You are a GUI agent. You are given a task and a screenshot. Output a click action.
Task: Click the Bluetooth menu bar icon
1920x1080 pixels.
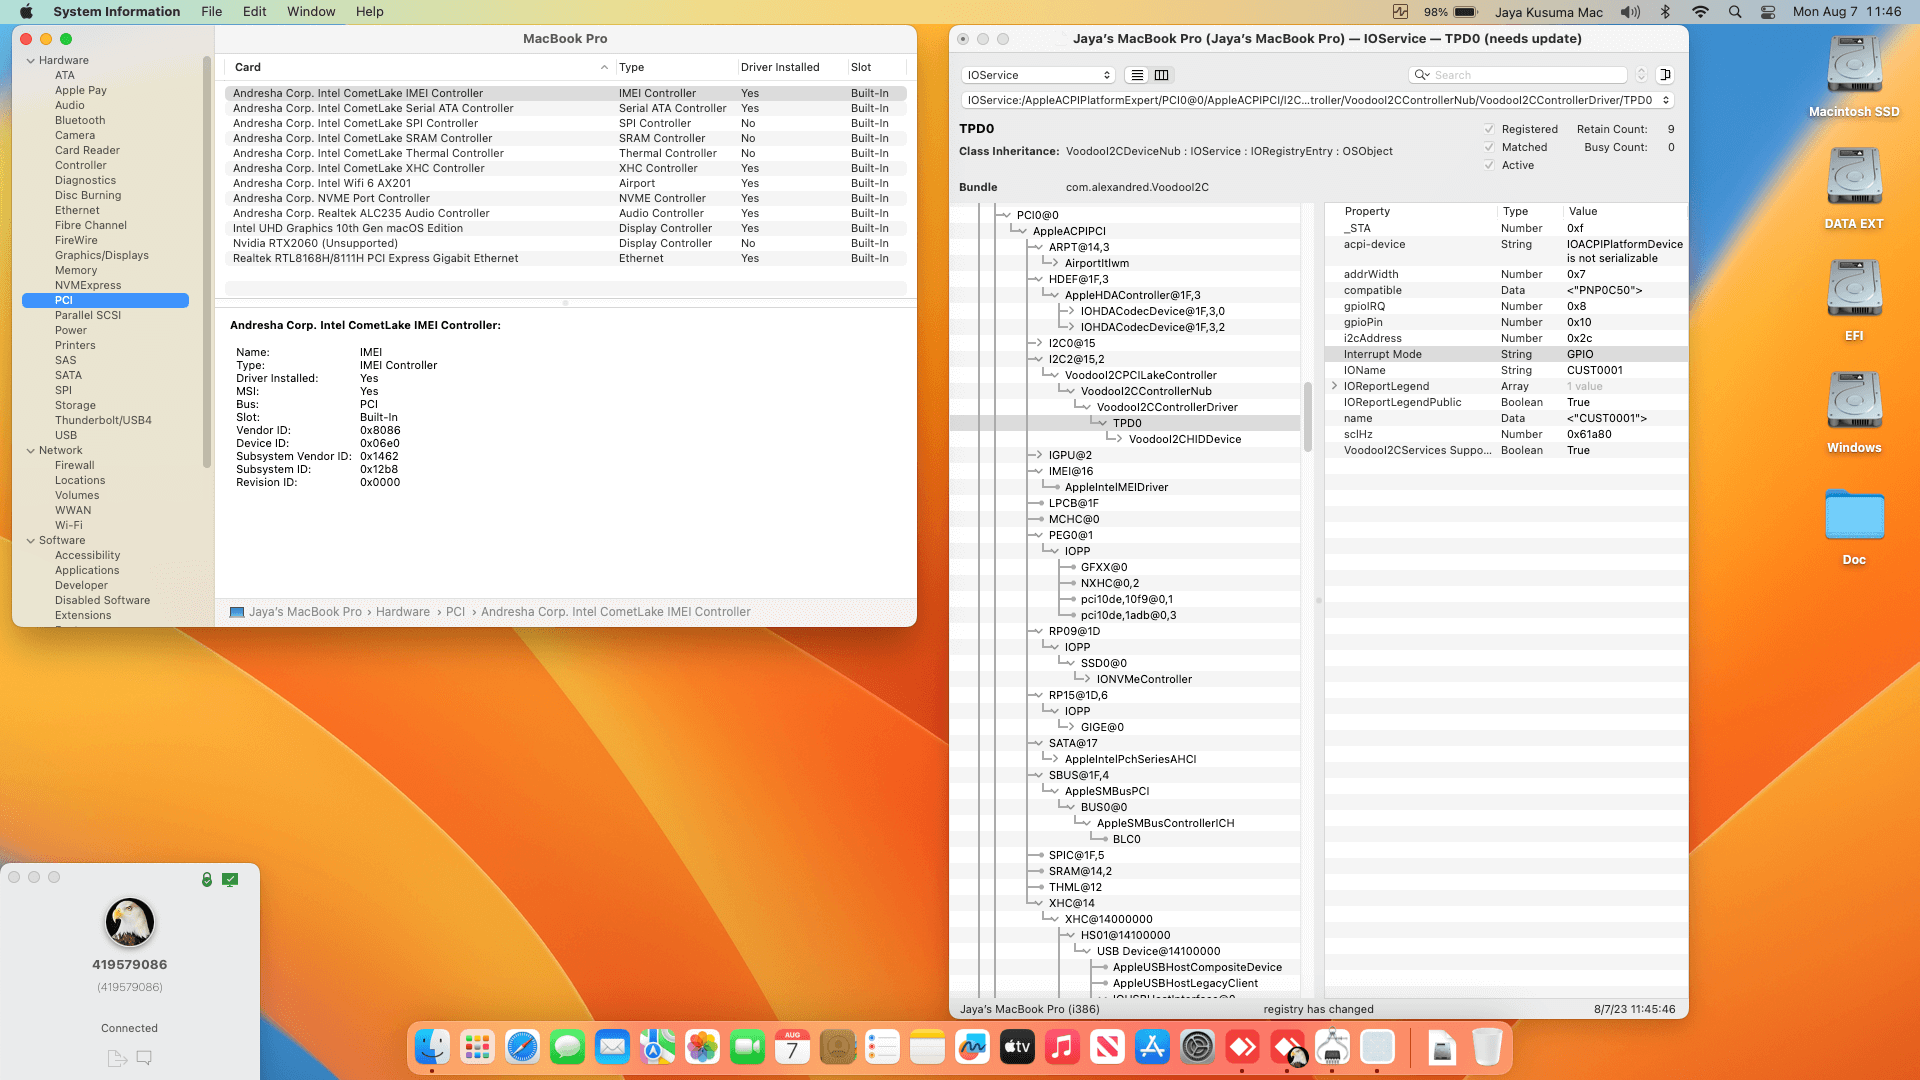click(x=1665, y=12)
